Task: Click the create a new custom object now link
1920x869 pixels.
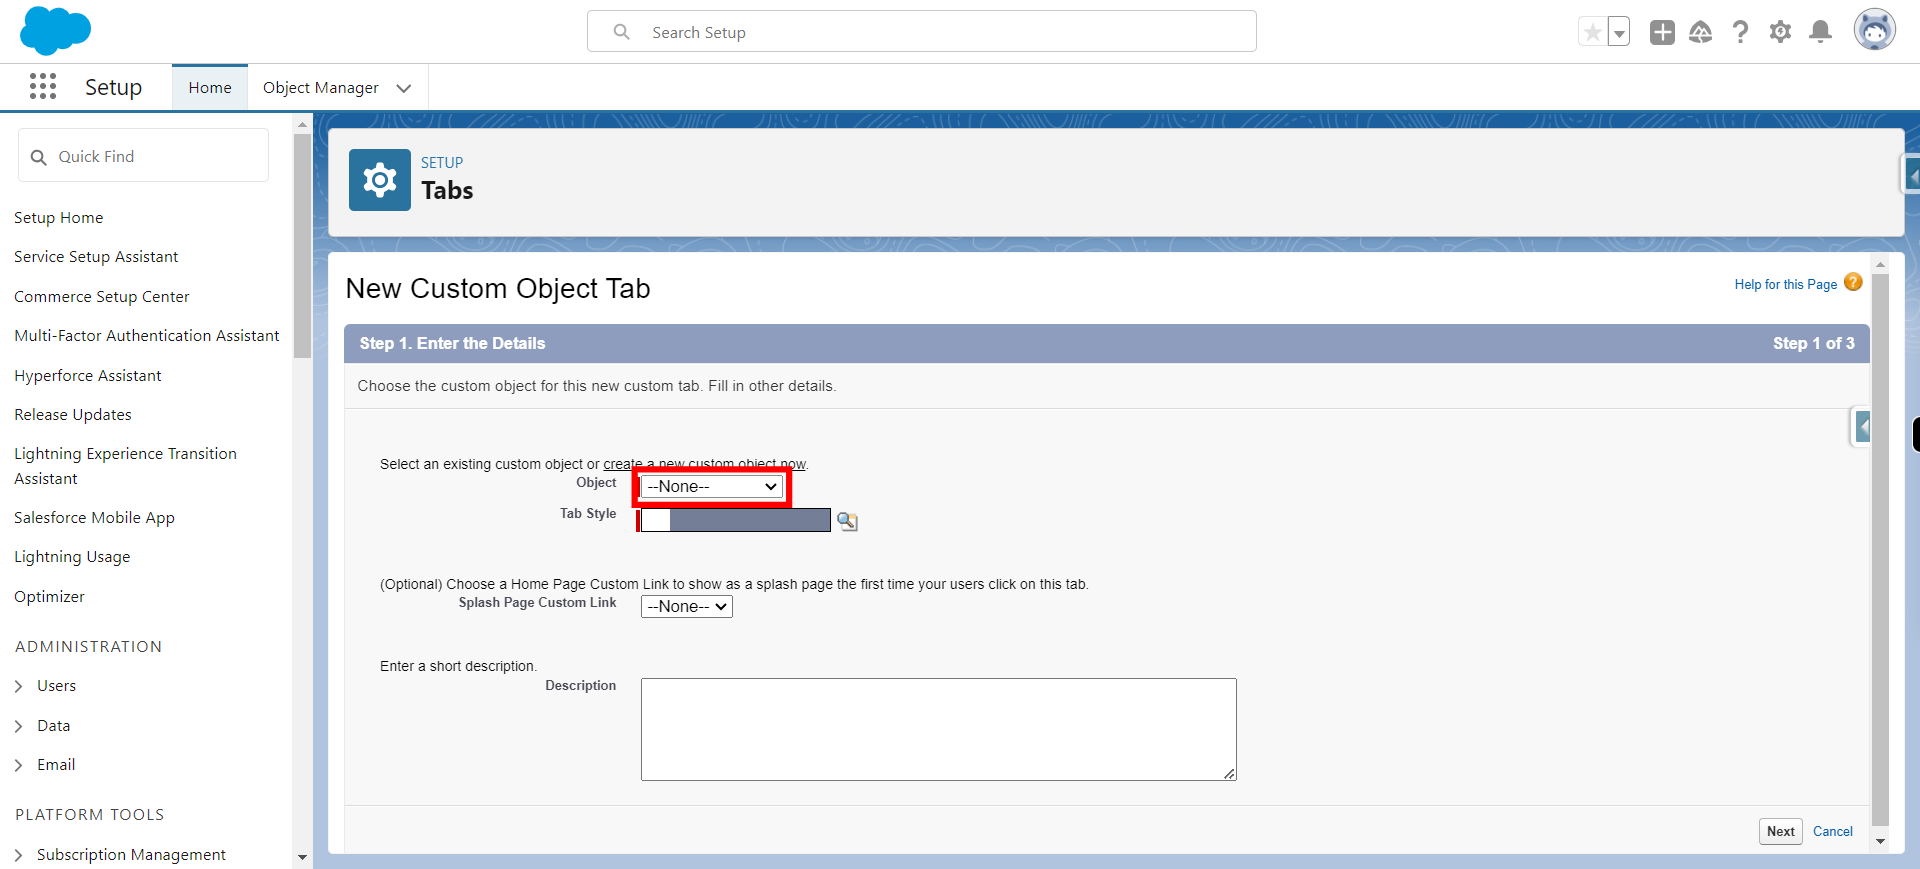Action: click(x=705, y=464)
